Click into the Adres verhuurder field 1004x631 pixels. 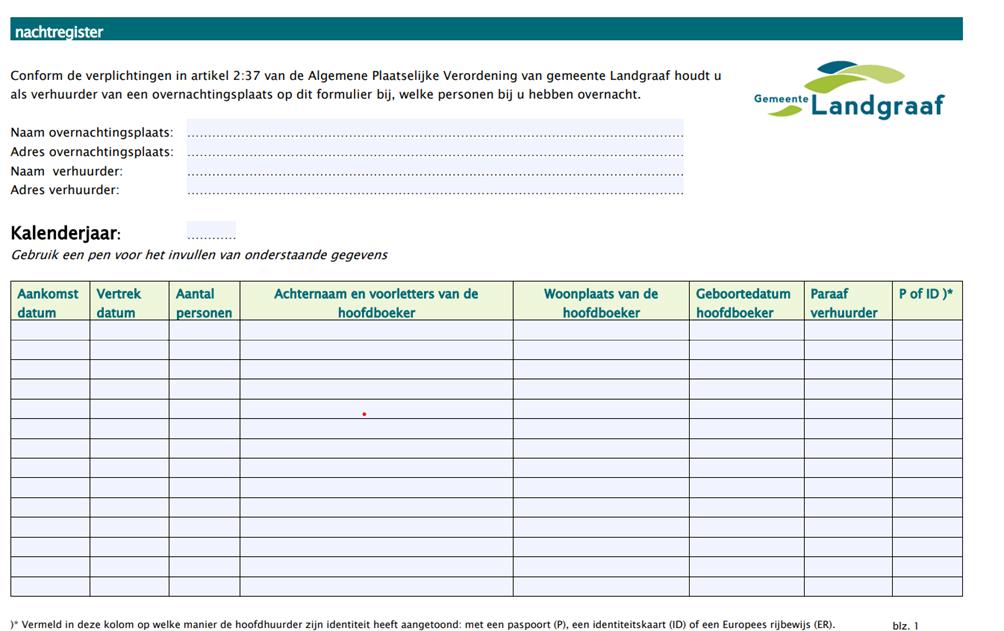pyautogui.click(x=434, y=190)
